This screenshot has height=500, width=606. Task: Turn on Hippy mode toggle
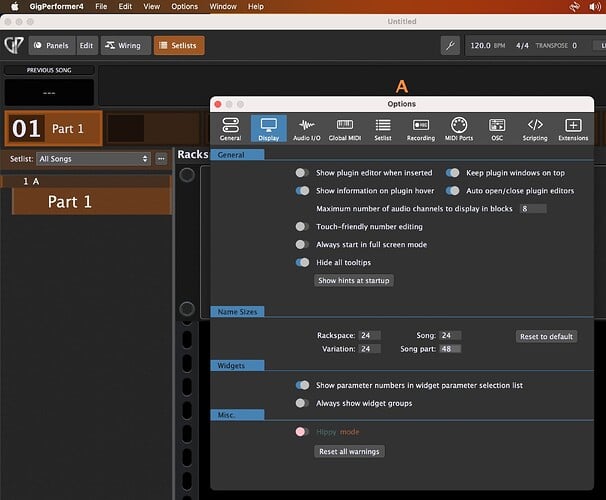pyautogui.click(x=302, y=432)
